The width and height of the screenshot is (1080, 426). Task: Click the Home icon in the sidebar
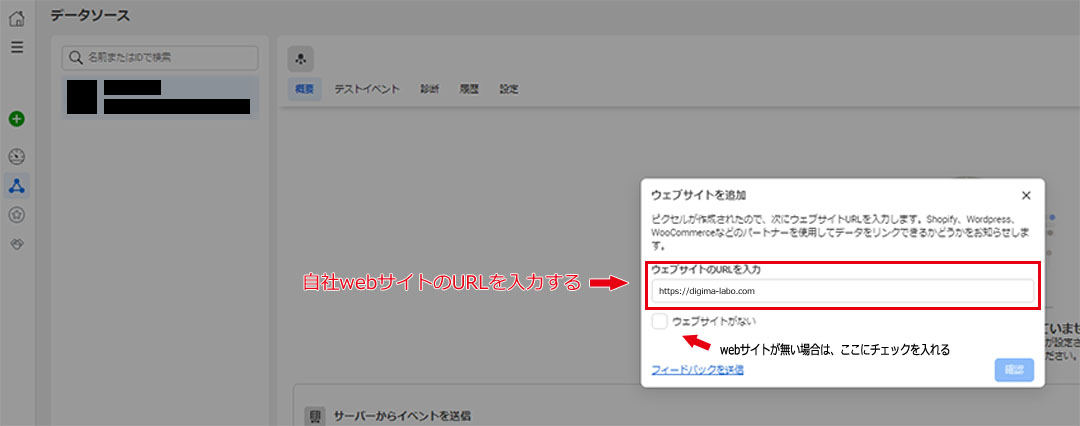pyautogui.click(x=17, y=18)
